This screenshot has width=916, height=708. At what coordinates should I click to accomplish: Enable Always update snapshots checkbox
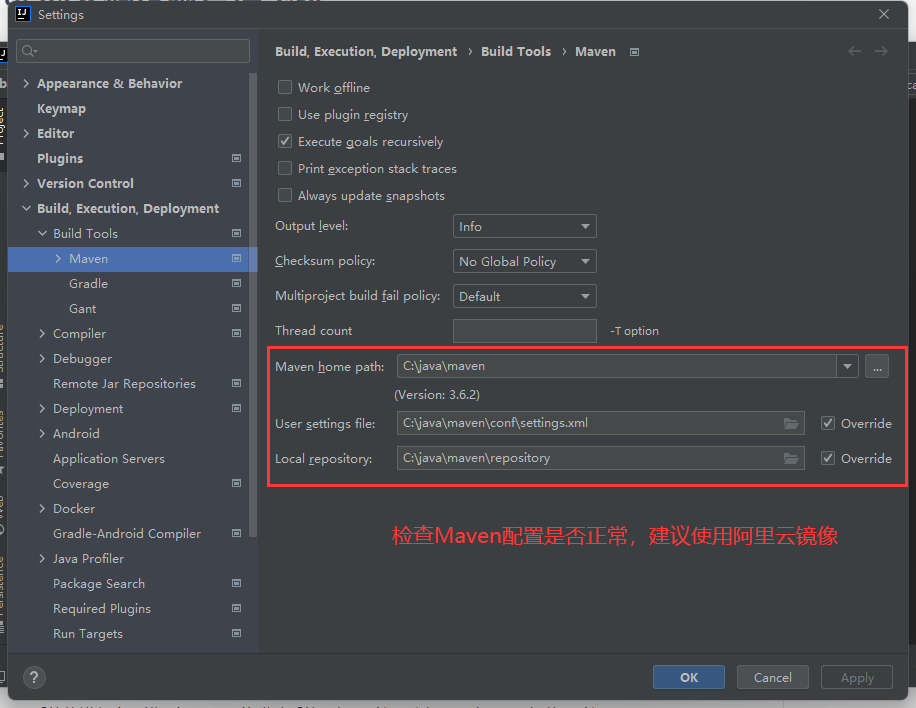coord(285,196)
